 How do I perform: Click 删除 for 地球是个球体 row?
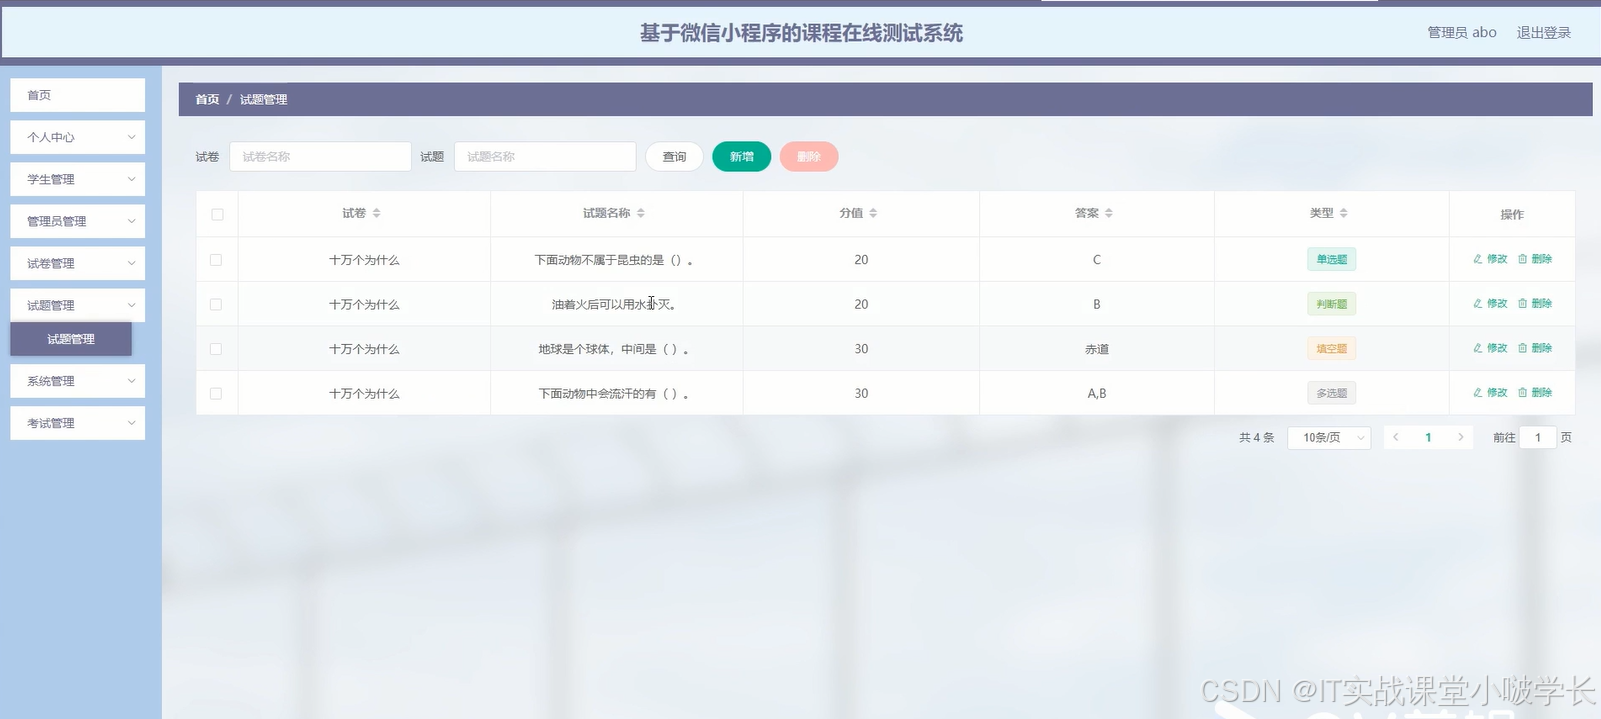click(1535, 348)
